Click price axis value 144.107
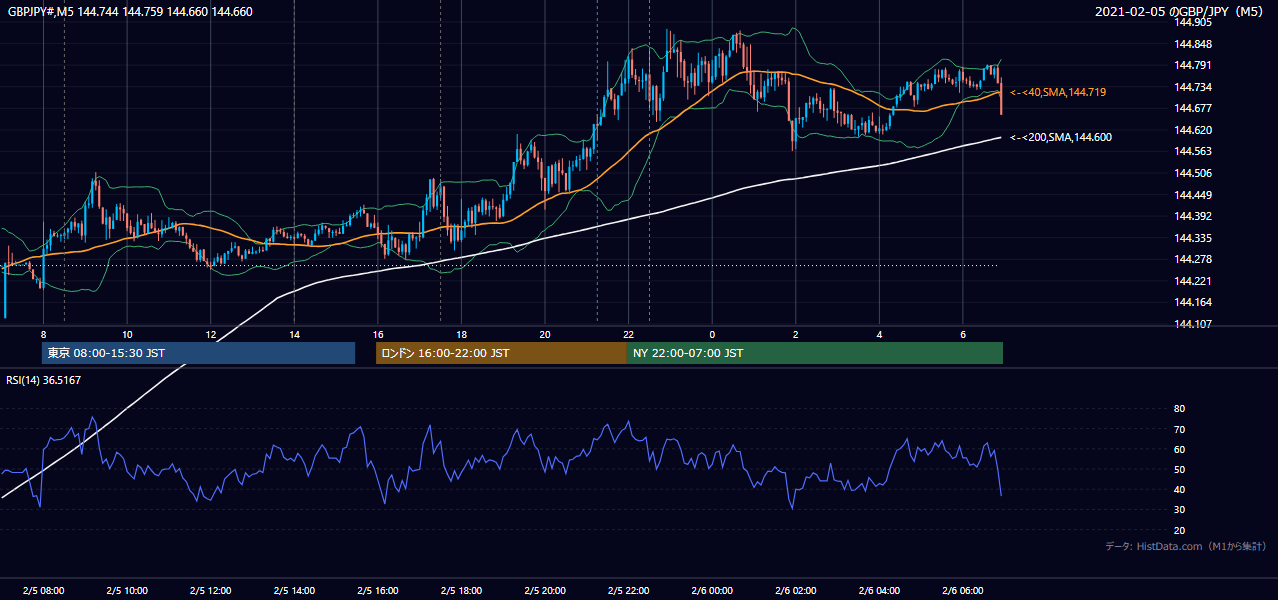Image resolution: width=1278 pixels, height=600 pixels. [x=1193, y=324]
